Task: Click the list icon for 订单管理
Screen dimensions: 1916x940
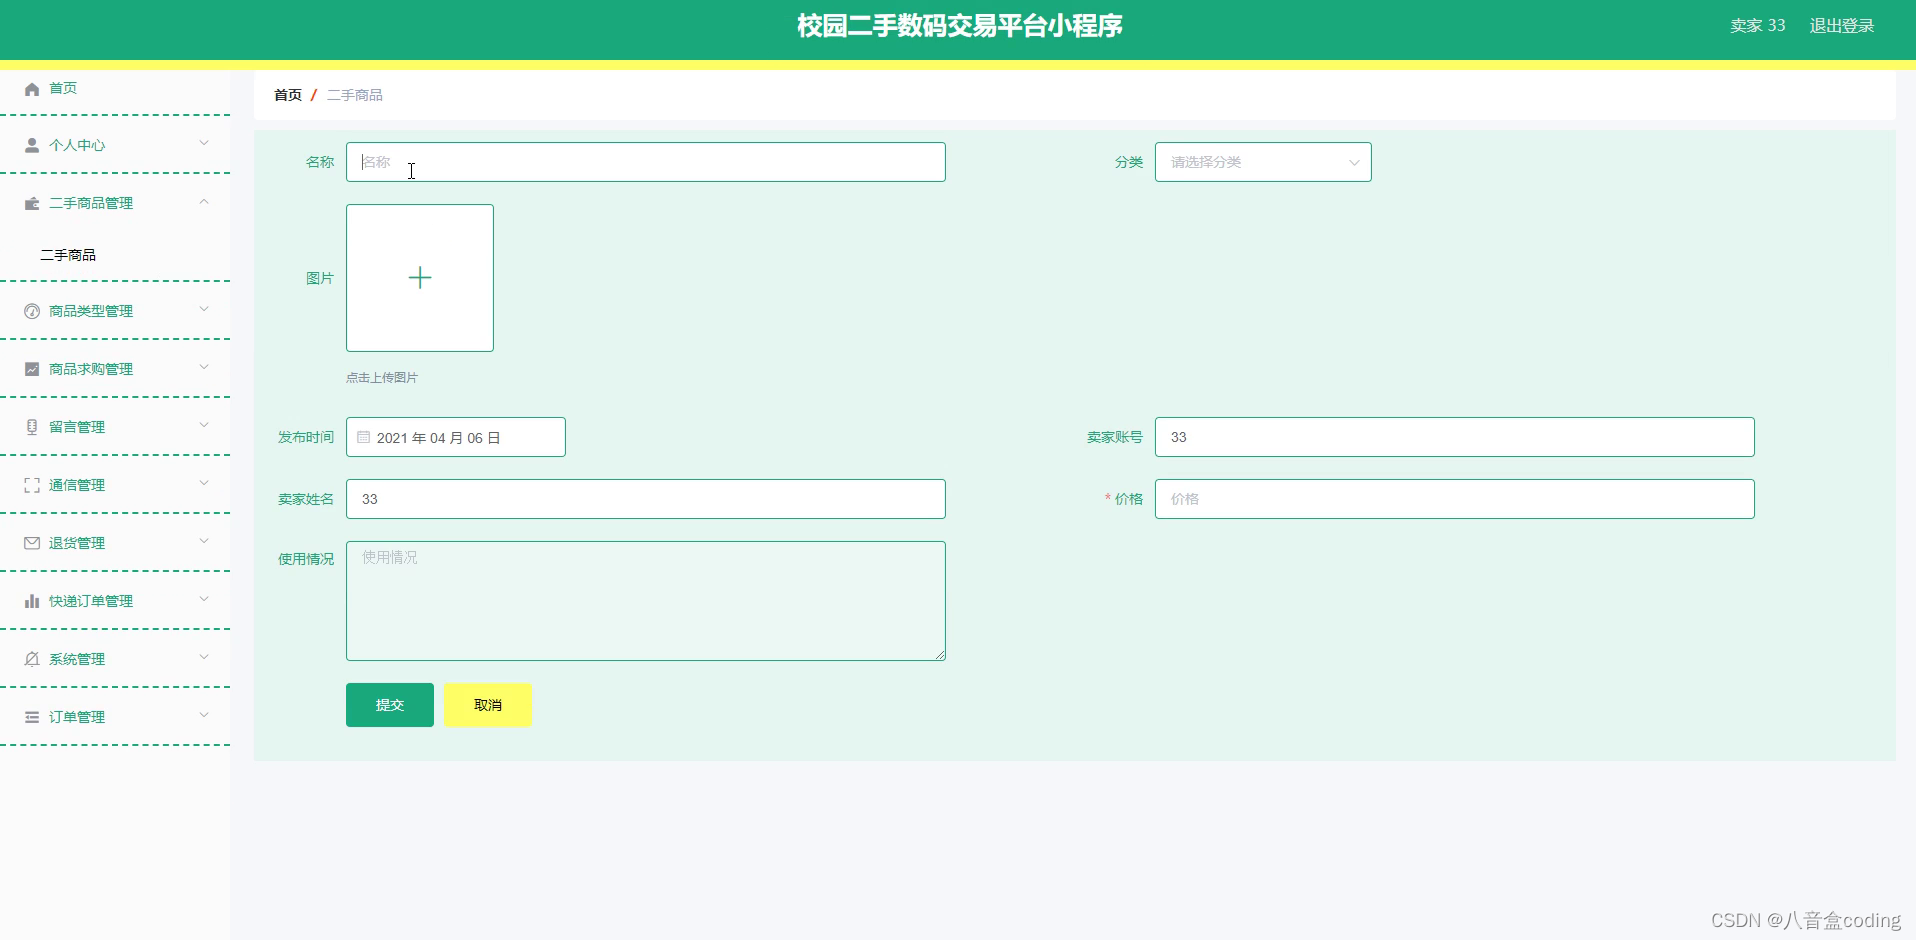Action: coord(32,717)
